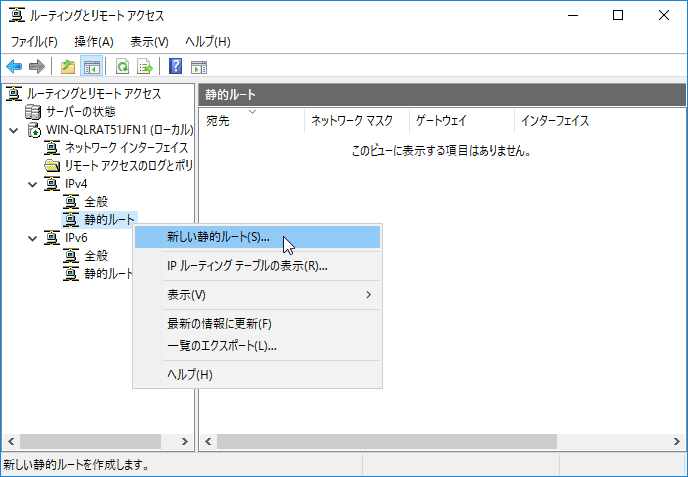Select ネットワーク インターフェイス label in tree

(126, 148)
